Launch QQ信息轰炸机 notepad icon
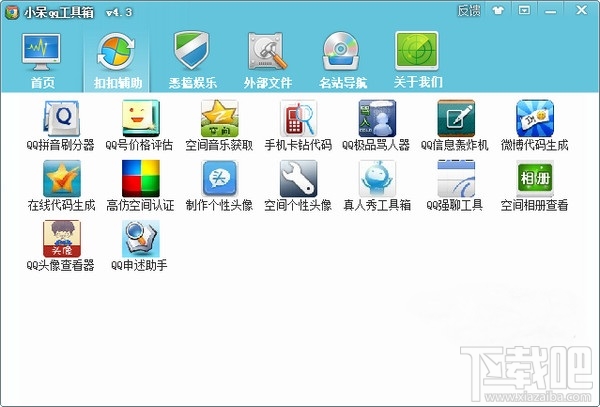 coord(456,118)
